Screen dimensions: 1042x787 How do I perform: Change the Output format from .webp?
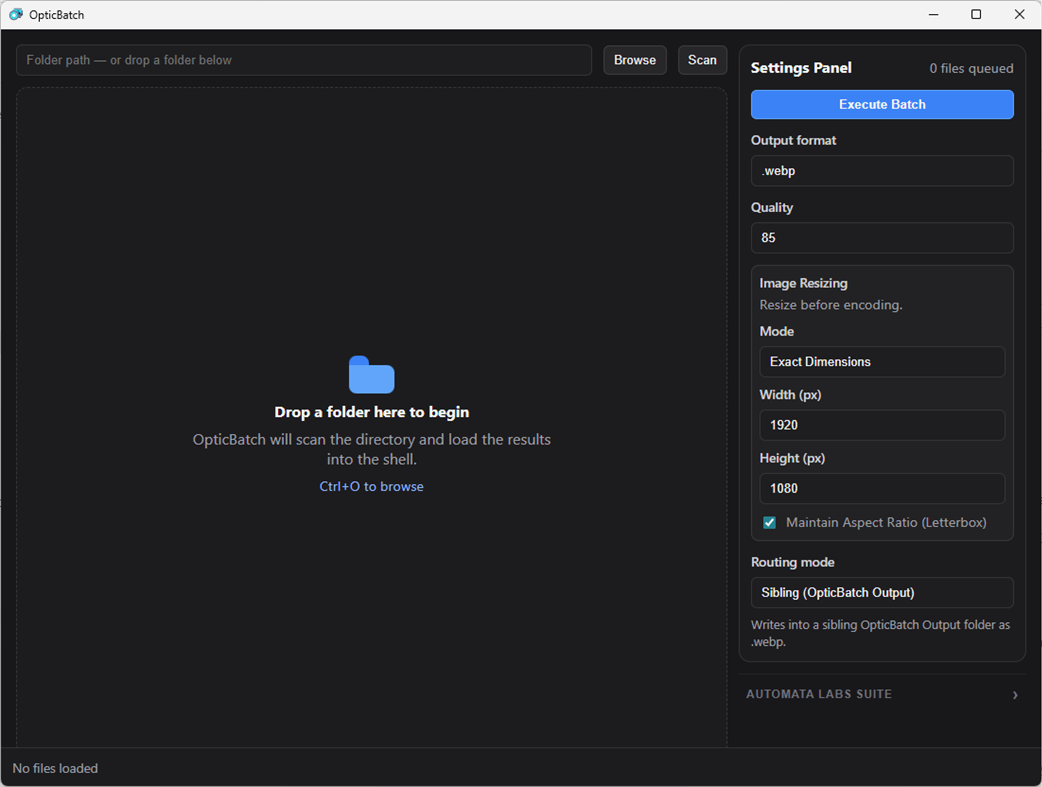coord(881,170)
